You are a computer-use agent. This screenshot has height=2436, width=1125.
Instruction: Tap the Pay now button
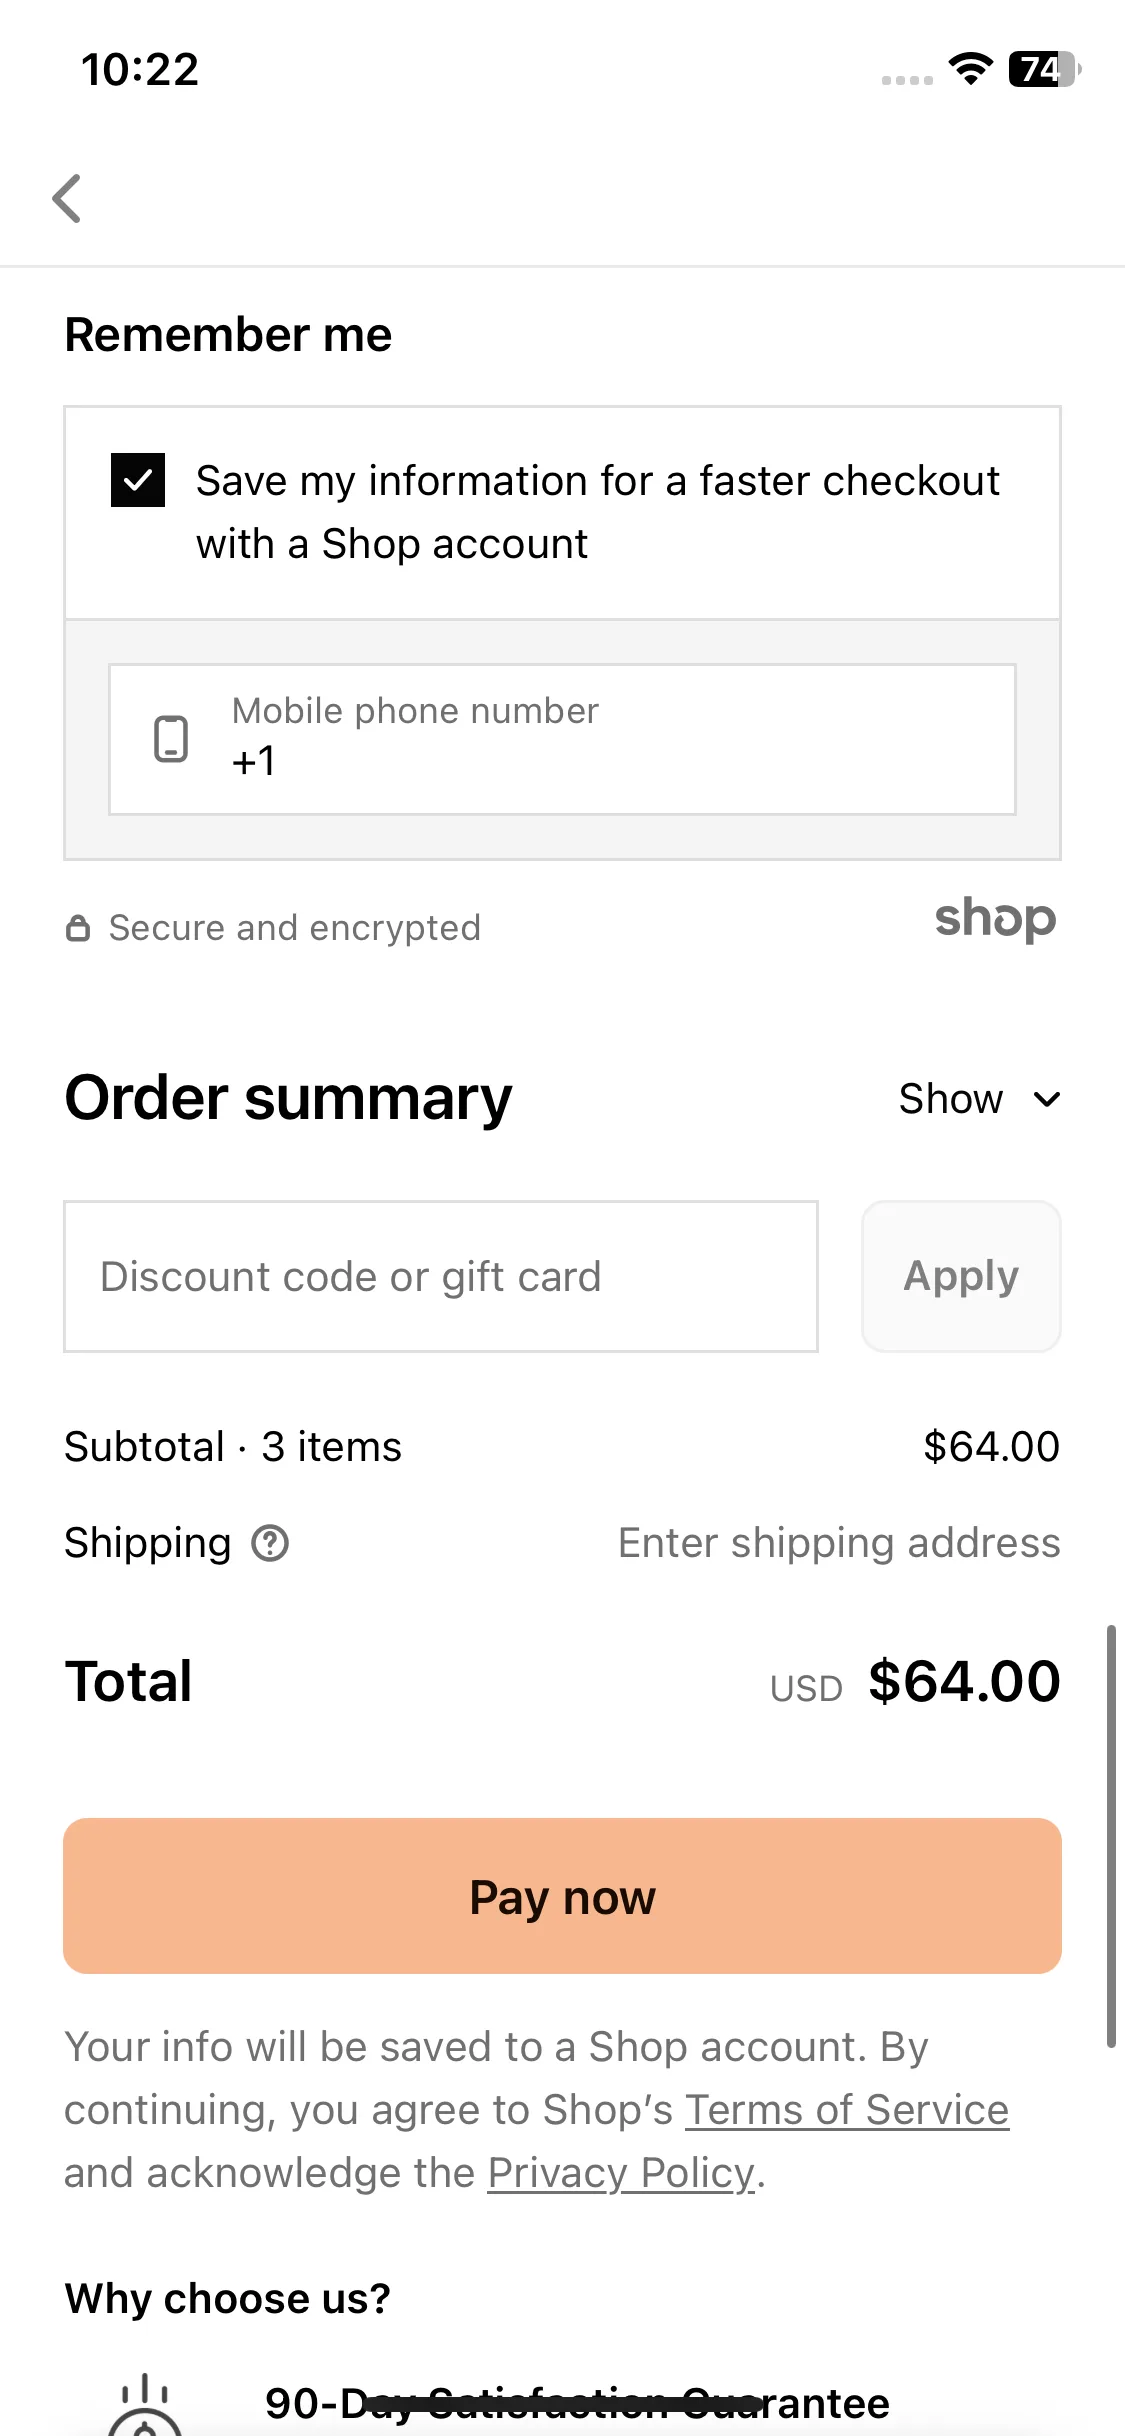562,1896
